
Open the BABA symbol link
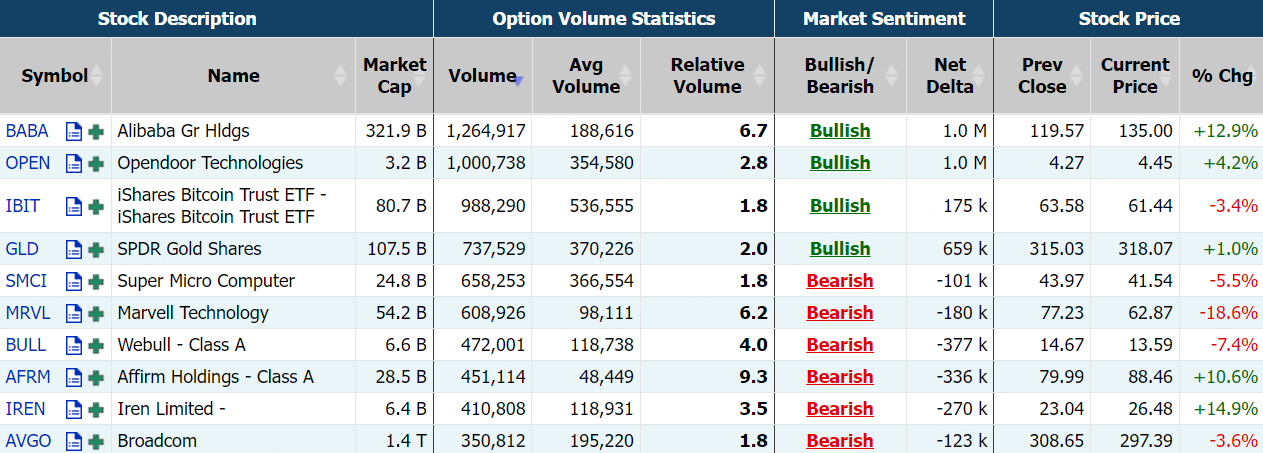27,131
